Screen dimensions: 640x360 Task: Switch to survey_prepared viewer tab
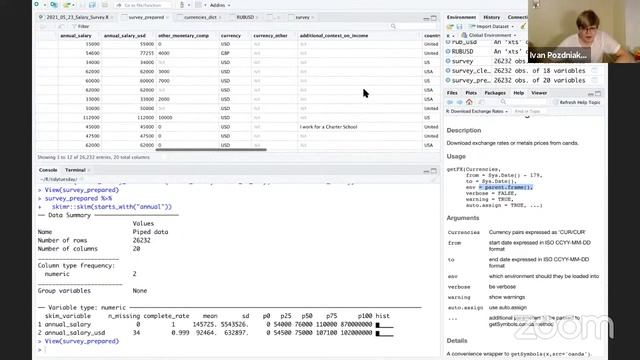[x=146, y=18]
